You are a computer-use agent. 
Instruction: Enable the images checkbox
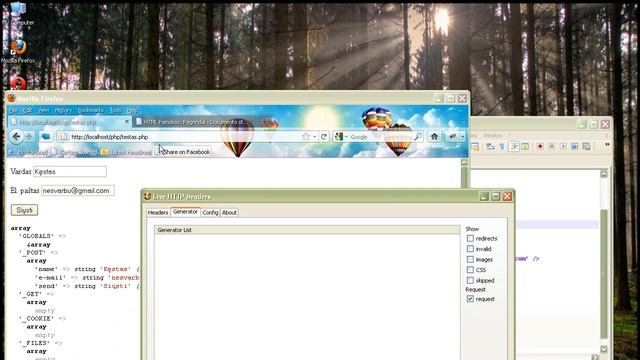[x=470, y=260]
